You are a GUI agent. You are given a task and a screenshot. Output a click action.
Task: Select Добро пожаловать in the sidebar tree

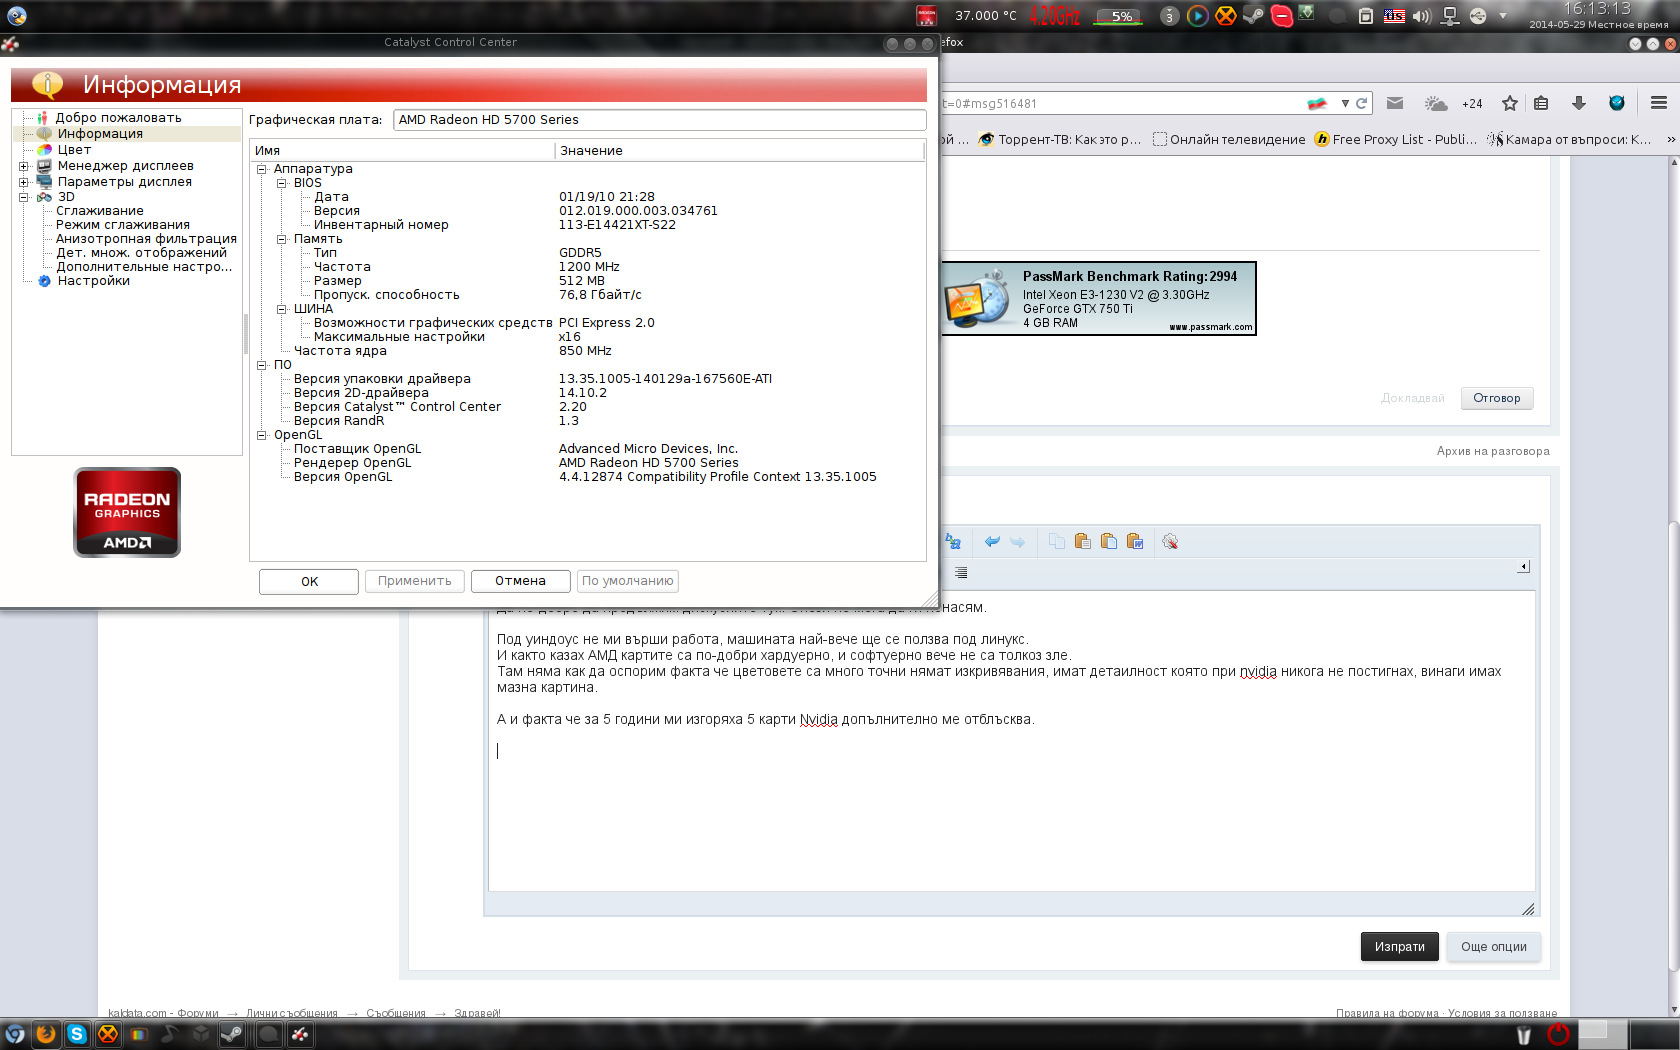(x=118, y=118)
